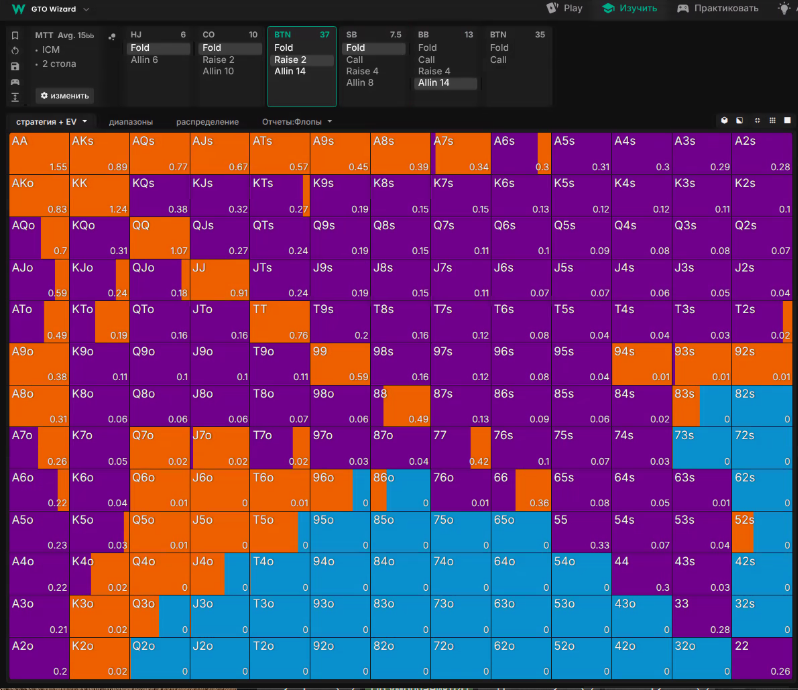
Task: Select 'Allin 14' for BTN
Action: click(x=291, y=72)
